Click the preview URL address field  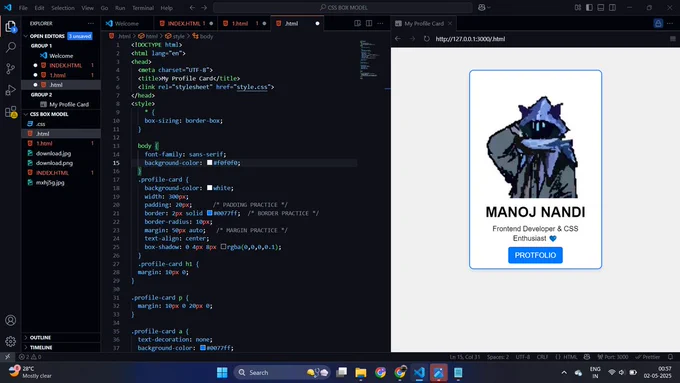[x=549, y=39]
